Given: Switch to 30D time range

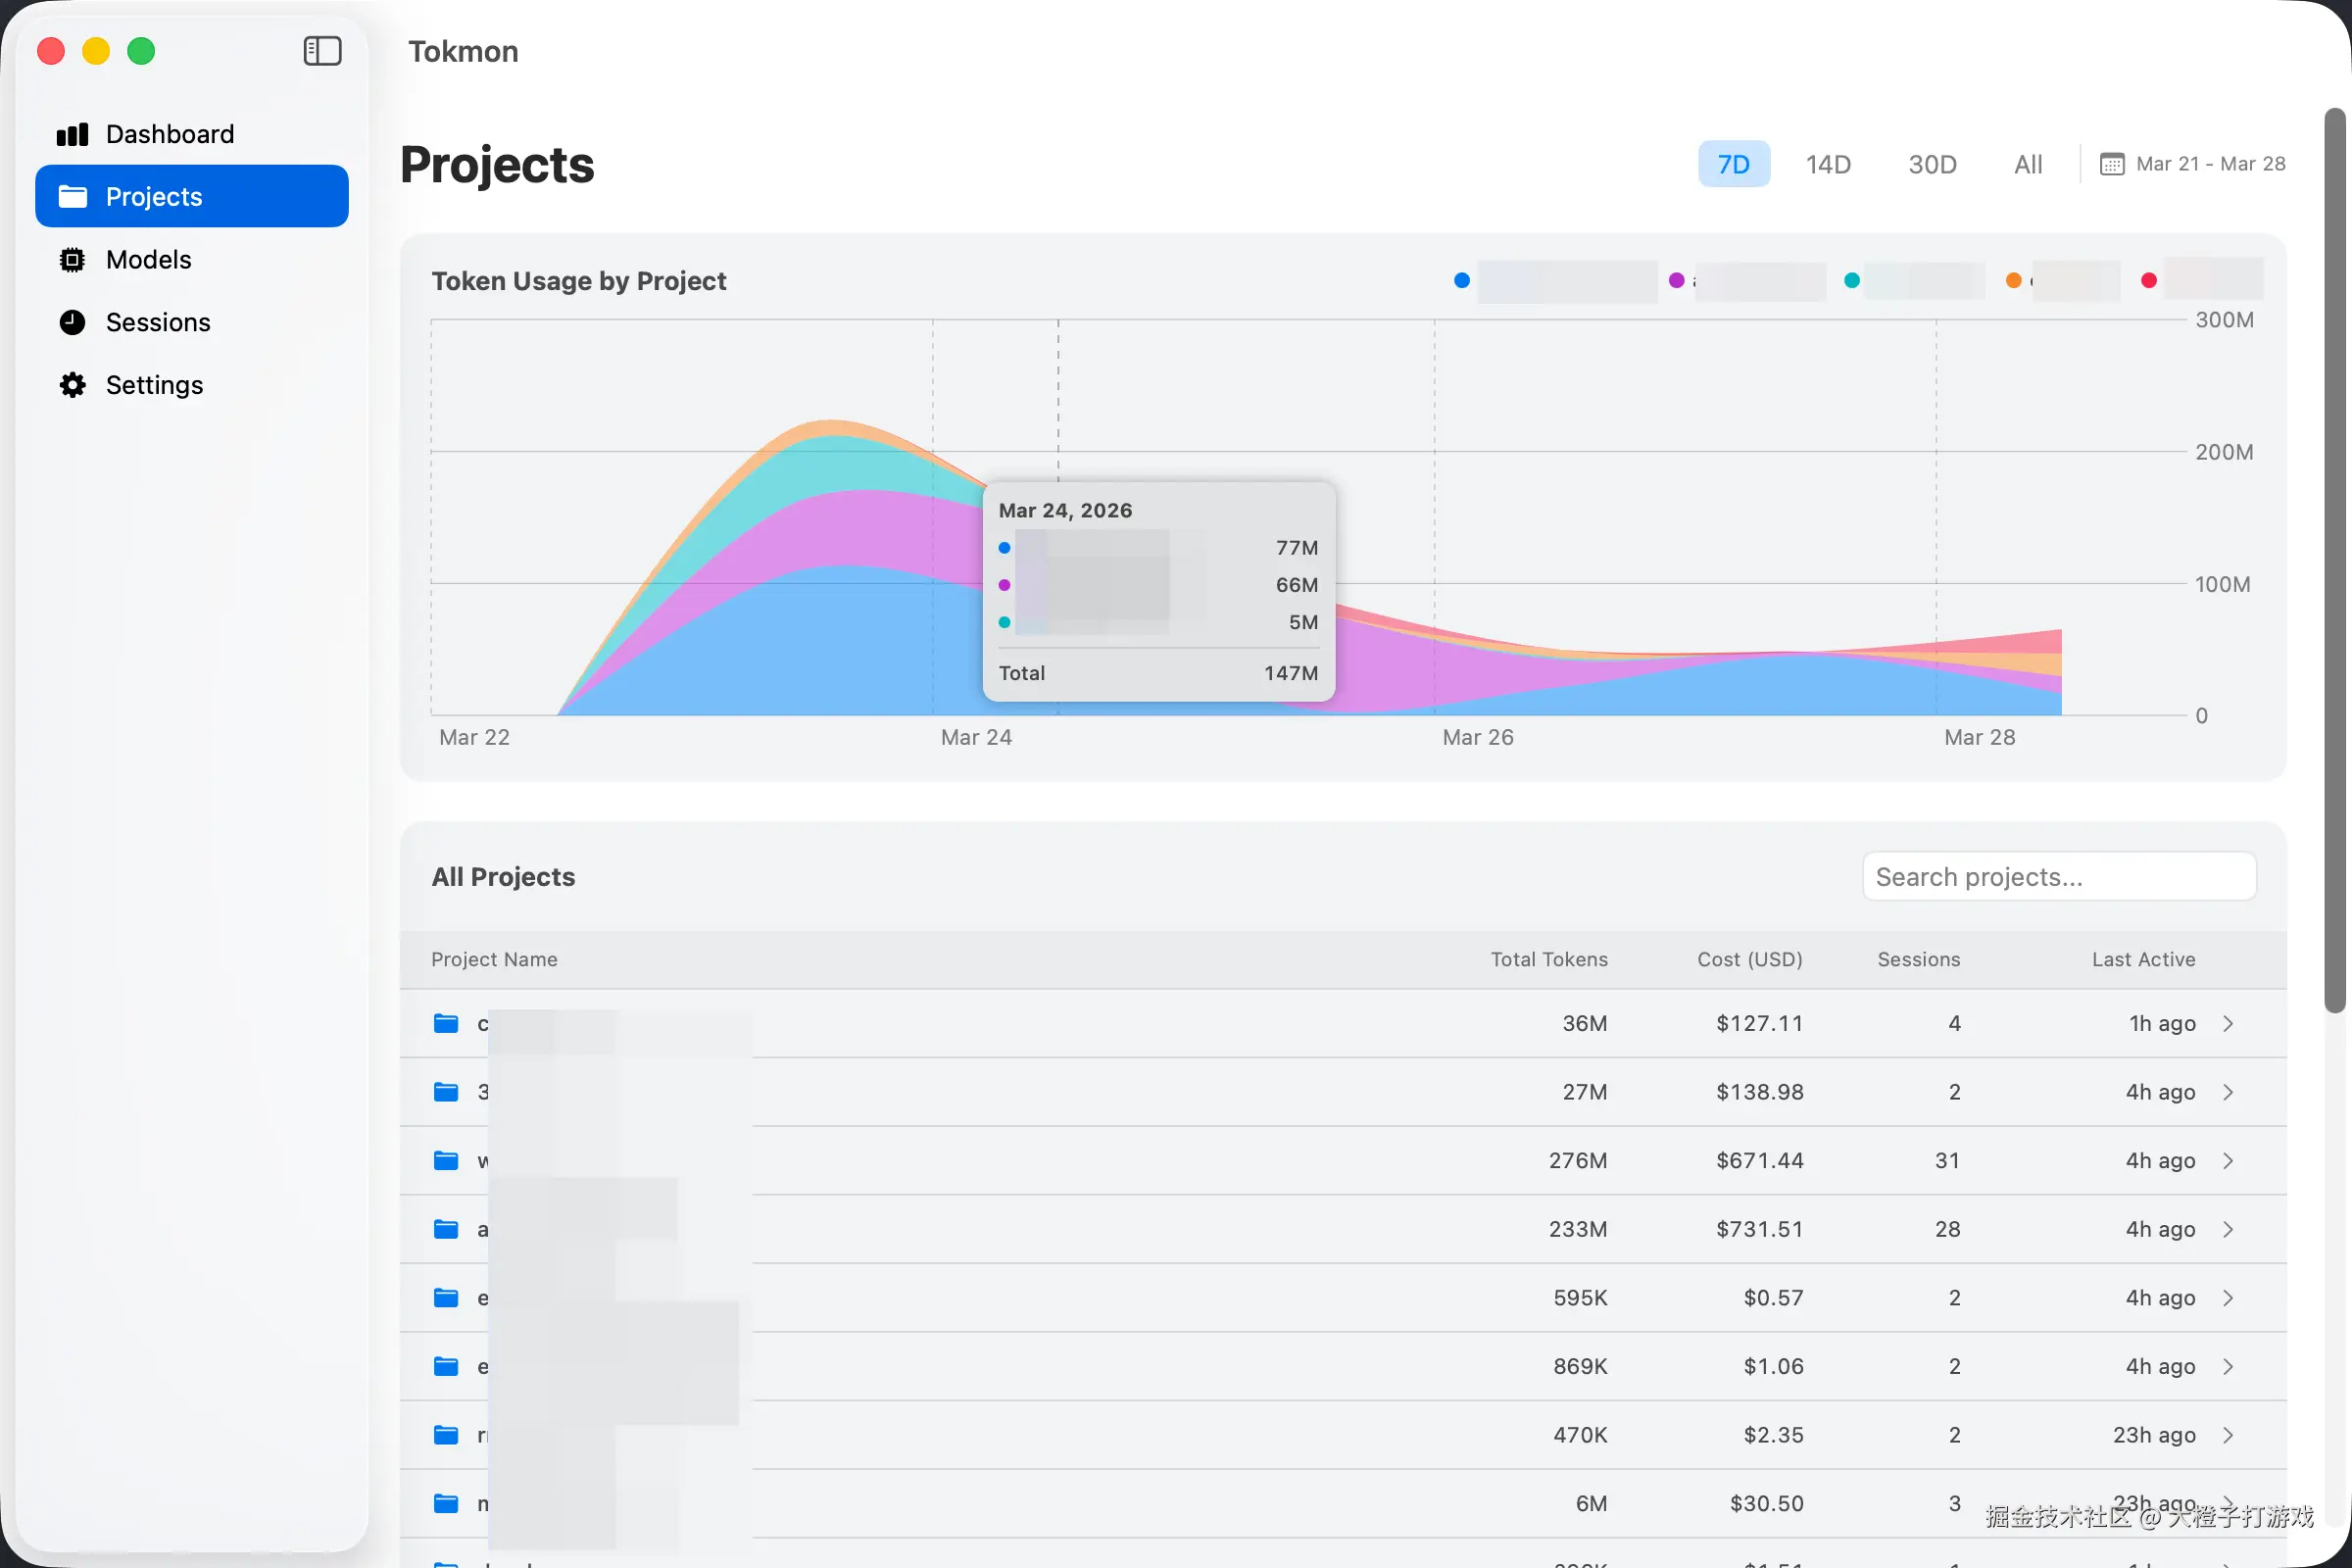Looking at the screenshot, I should pyautogui.click(x=1931, y=164).
